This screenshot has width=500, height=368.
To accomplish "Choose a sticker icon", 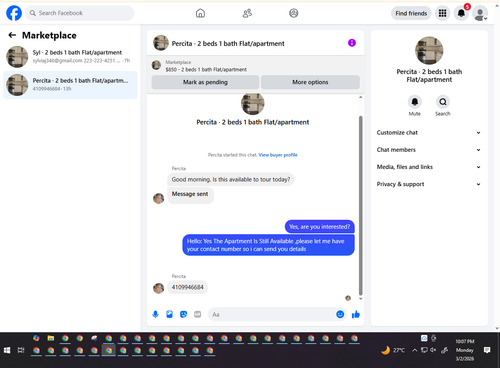I will pos(183,314).
